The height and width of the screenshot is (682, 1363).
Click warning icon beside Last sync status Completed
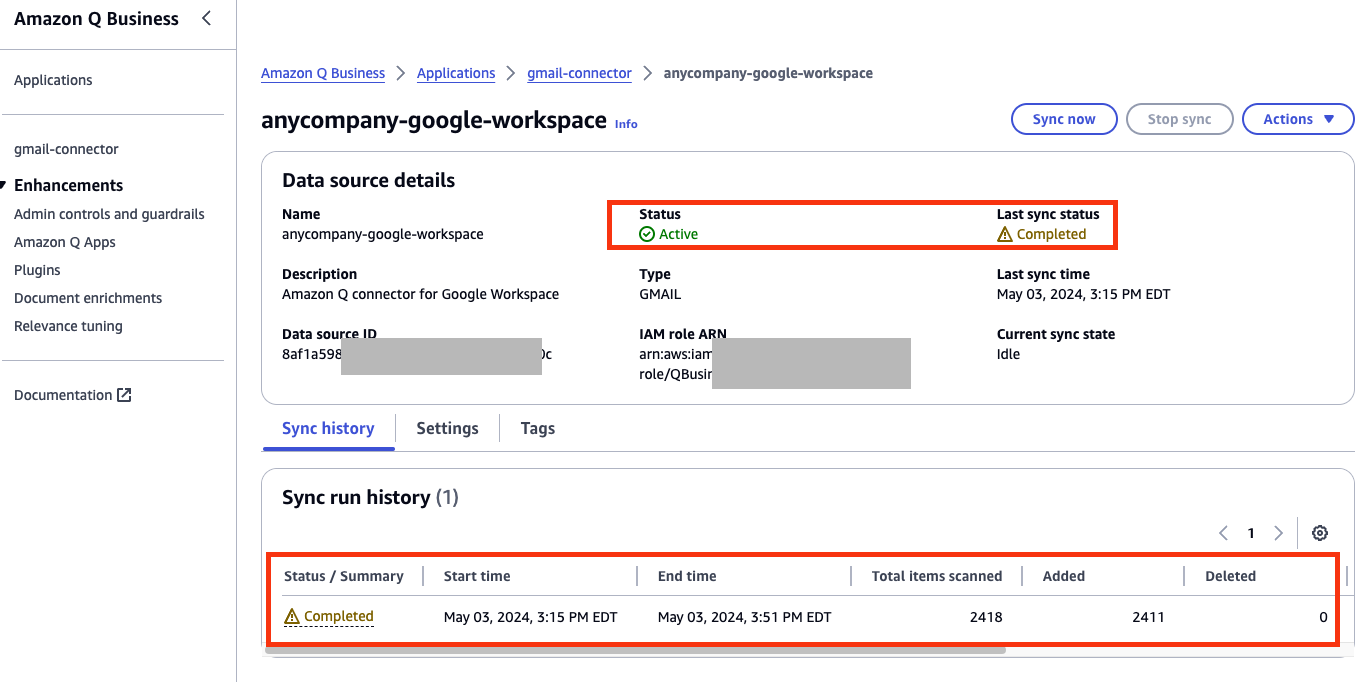(1005, 234)
